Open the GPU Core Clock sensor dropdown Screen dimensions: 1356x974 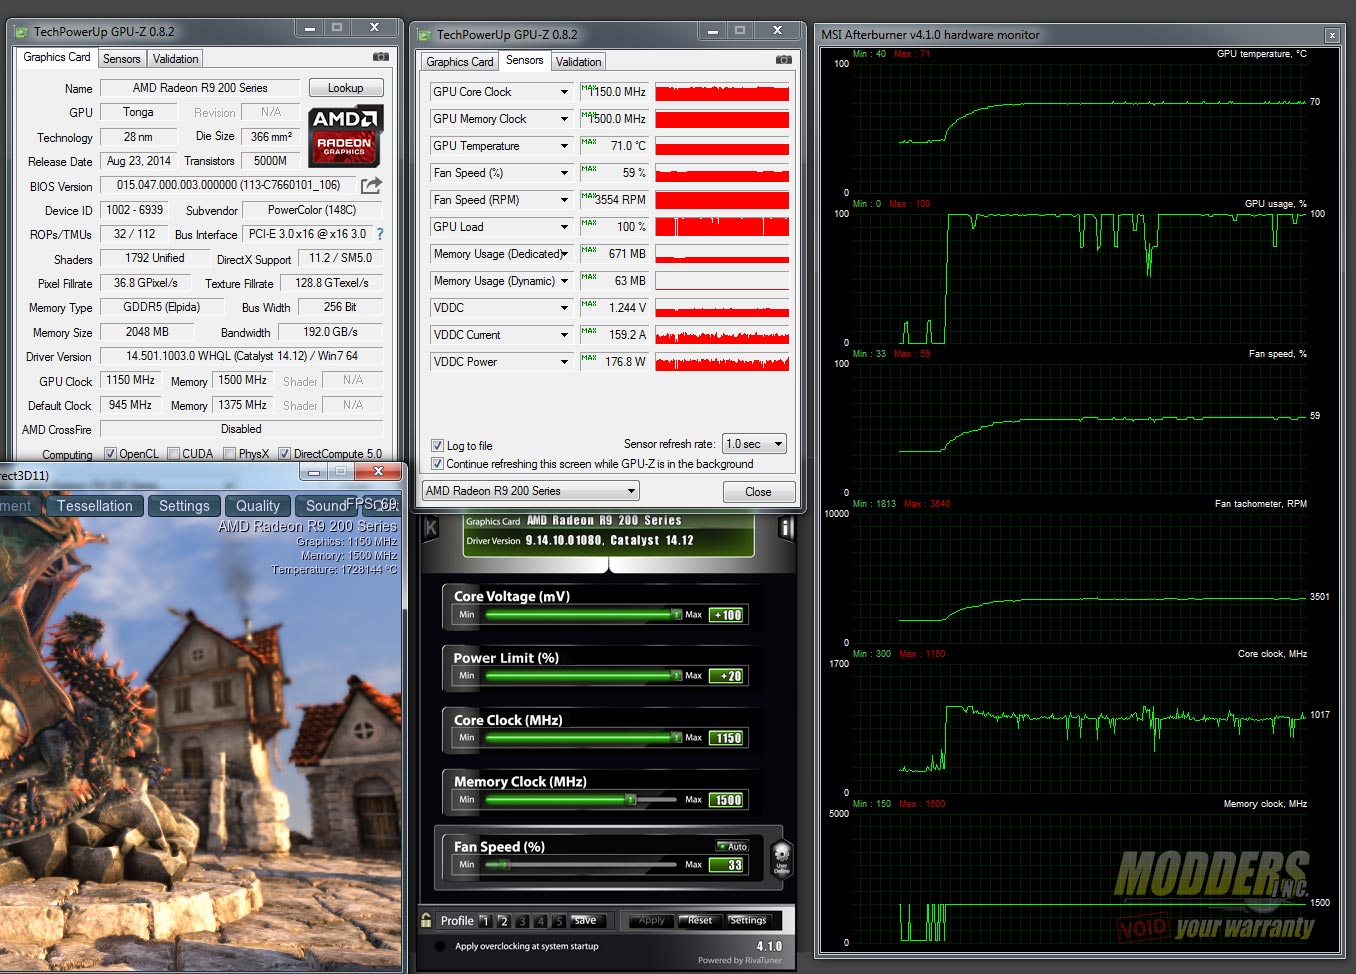pos(564,92)
